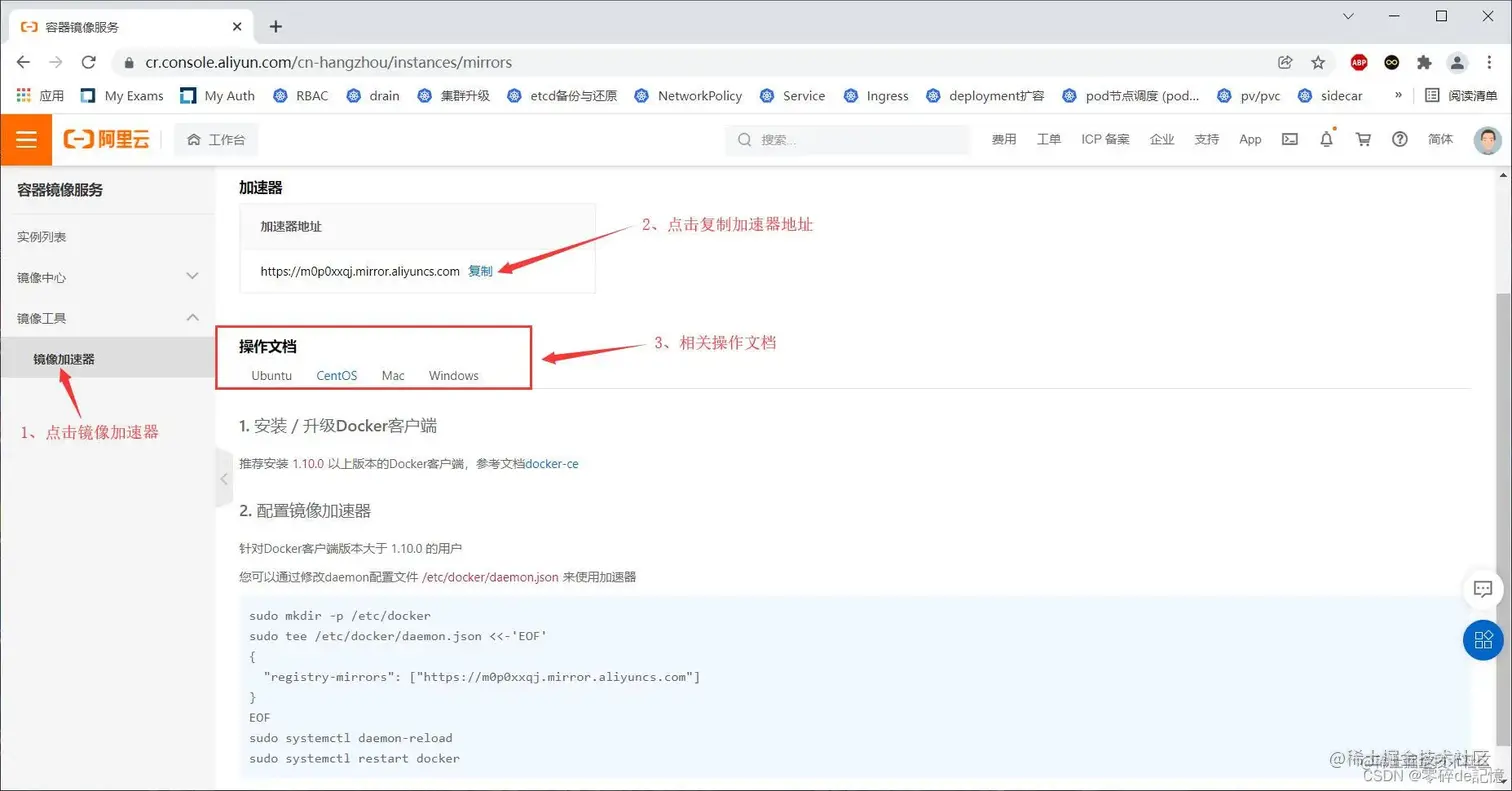The height and width of the screenshot is (791, 1512).
Task: Open the App menu item
Action: click(1250, 140)
